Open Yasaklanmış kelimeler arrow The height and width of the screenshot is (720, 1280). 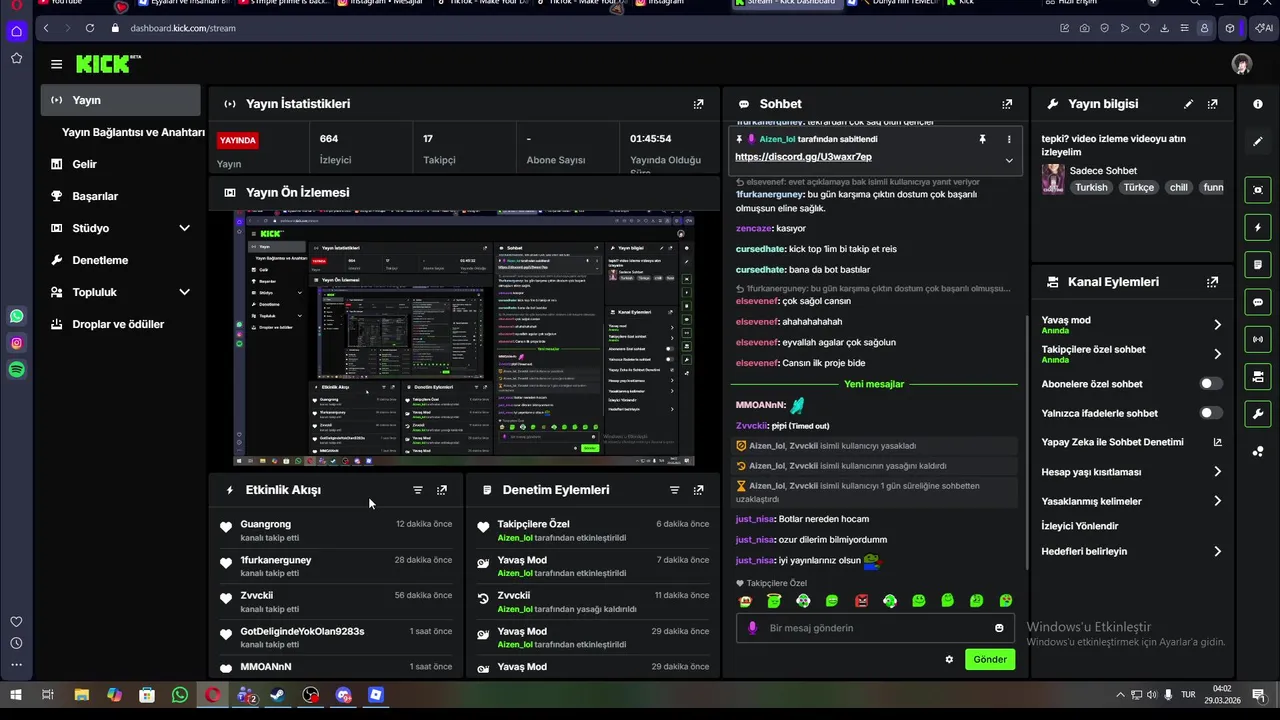1217,501
